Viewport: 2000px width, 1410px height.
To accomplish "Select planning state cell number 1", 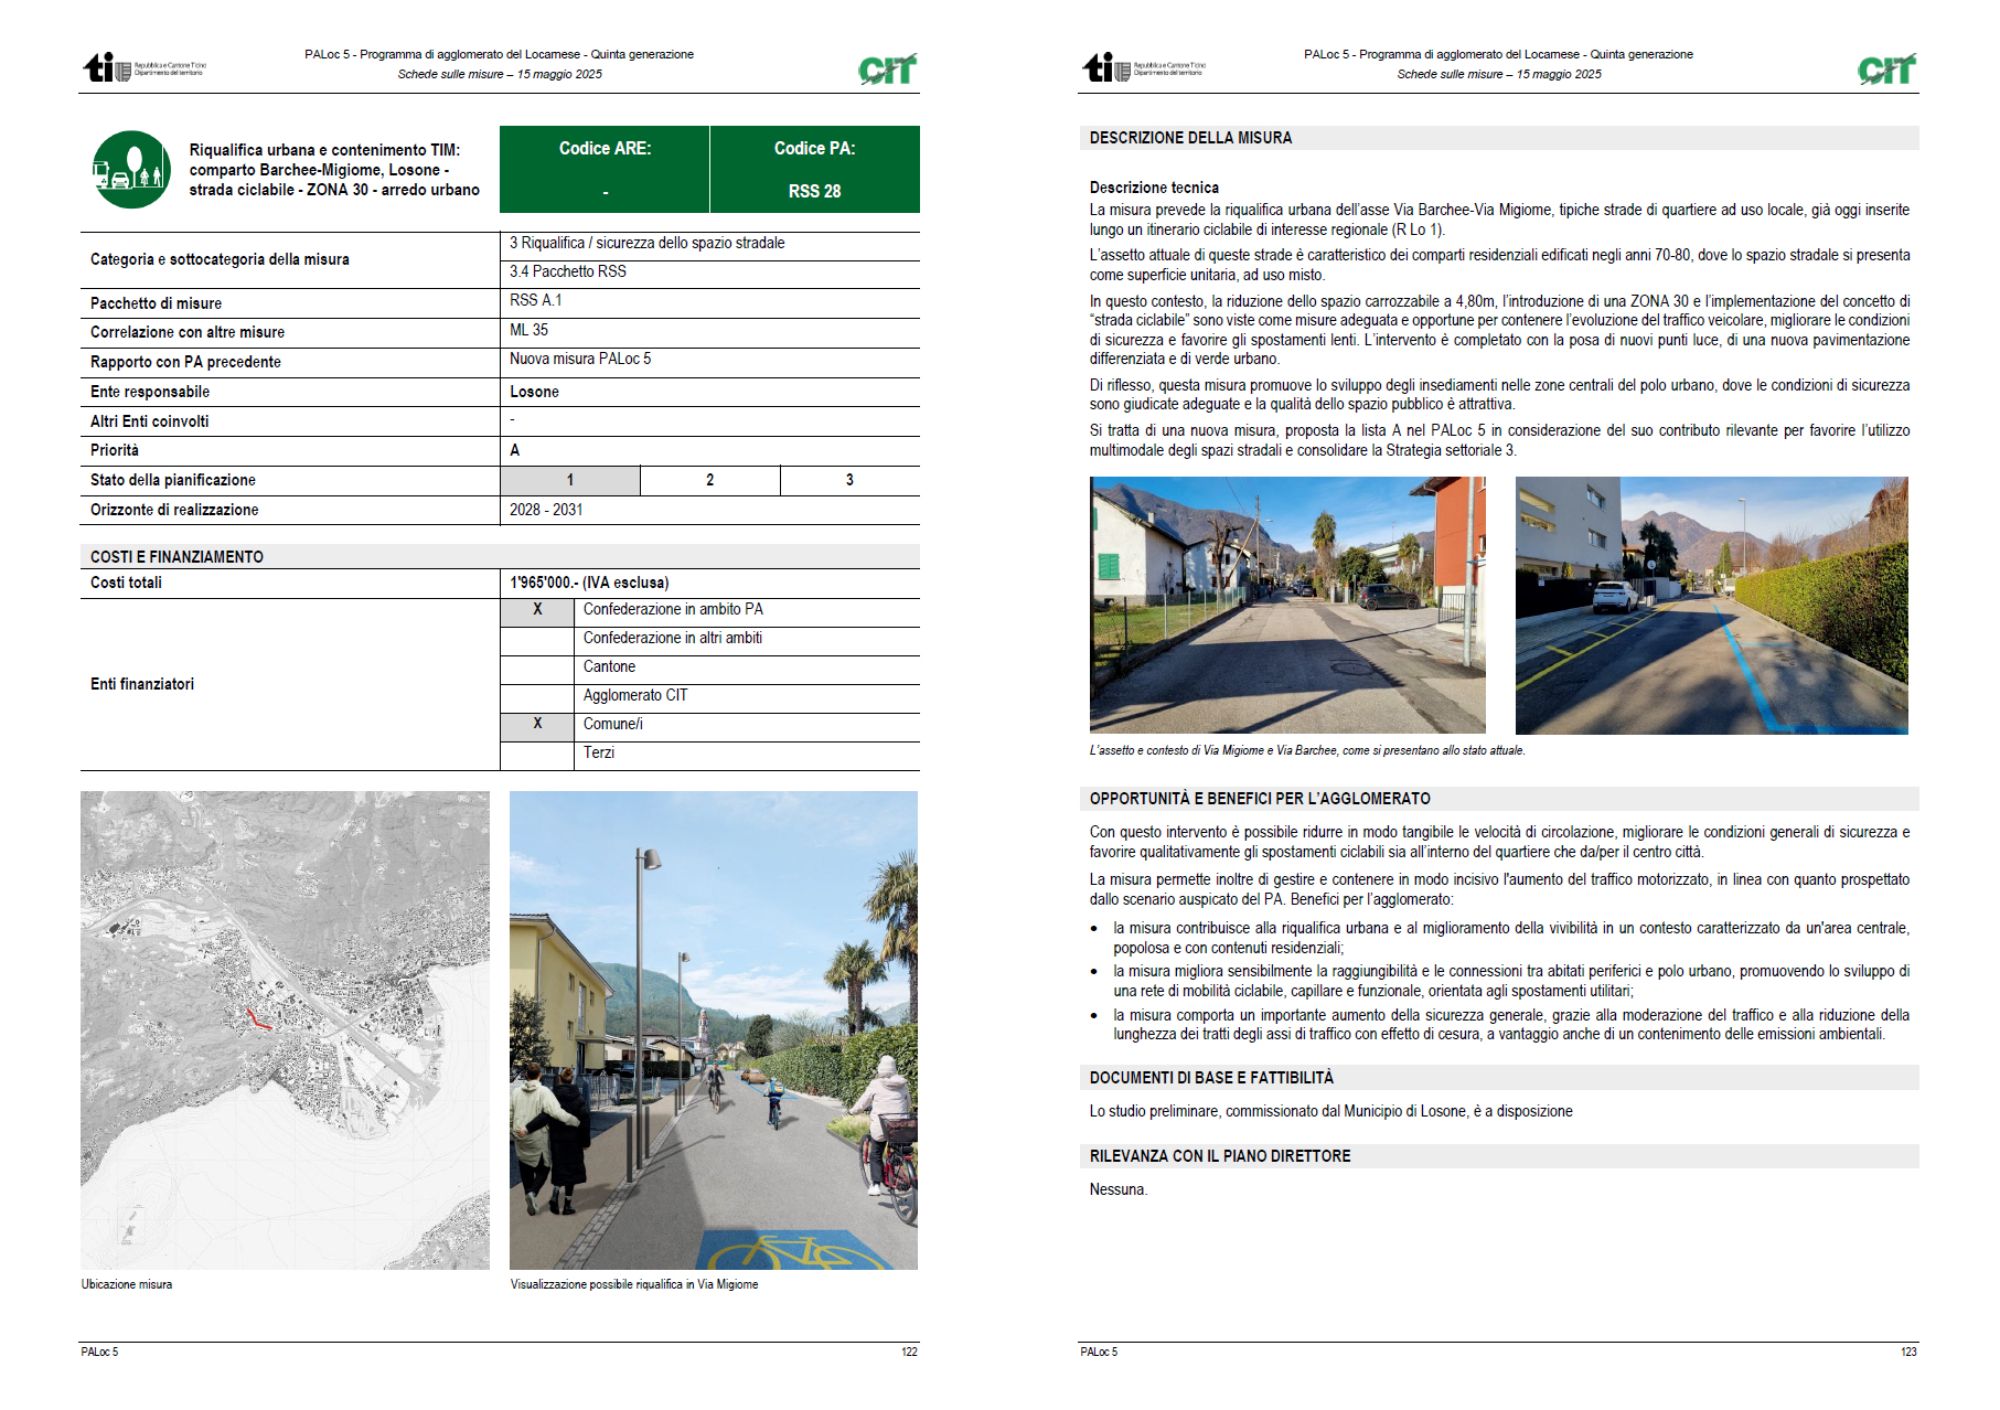I will coord(570,480).
